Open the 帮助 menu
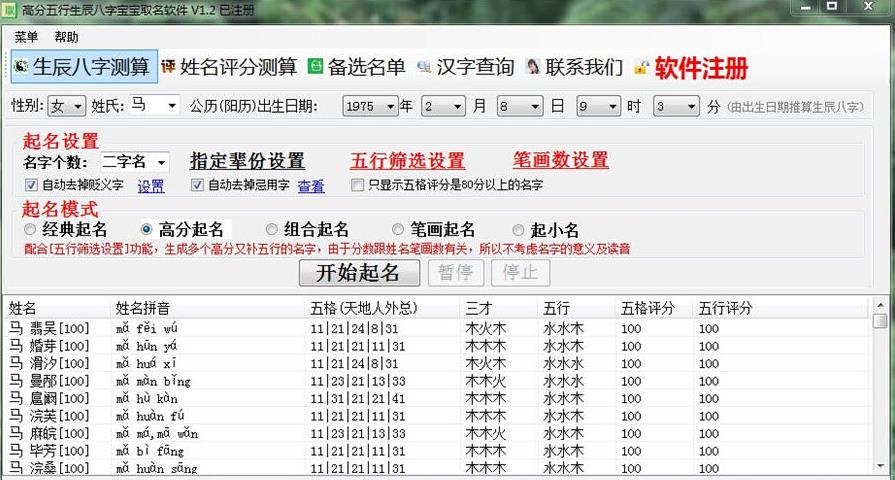 [x=66, y=37]
